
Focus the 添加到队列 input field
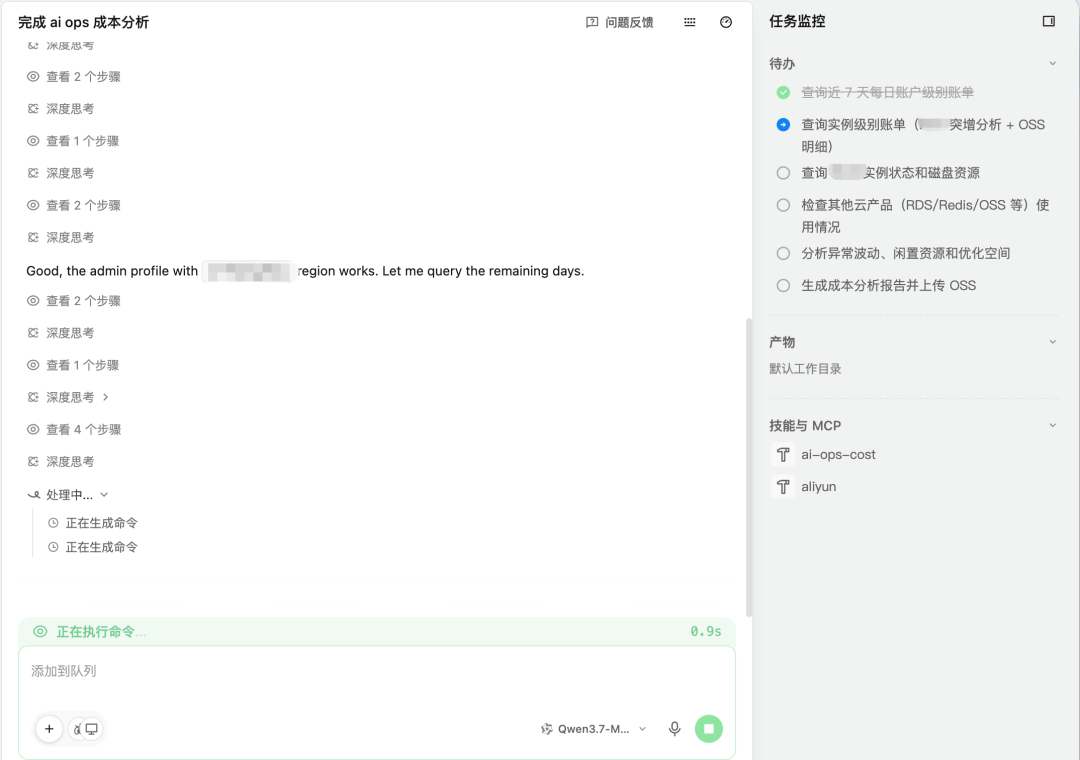[377, 671]
